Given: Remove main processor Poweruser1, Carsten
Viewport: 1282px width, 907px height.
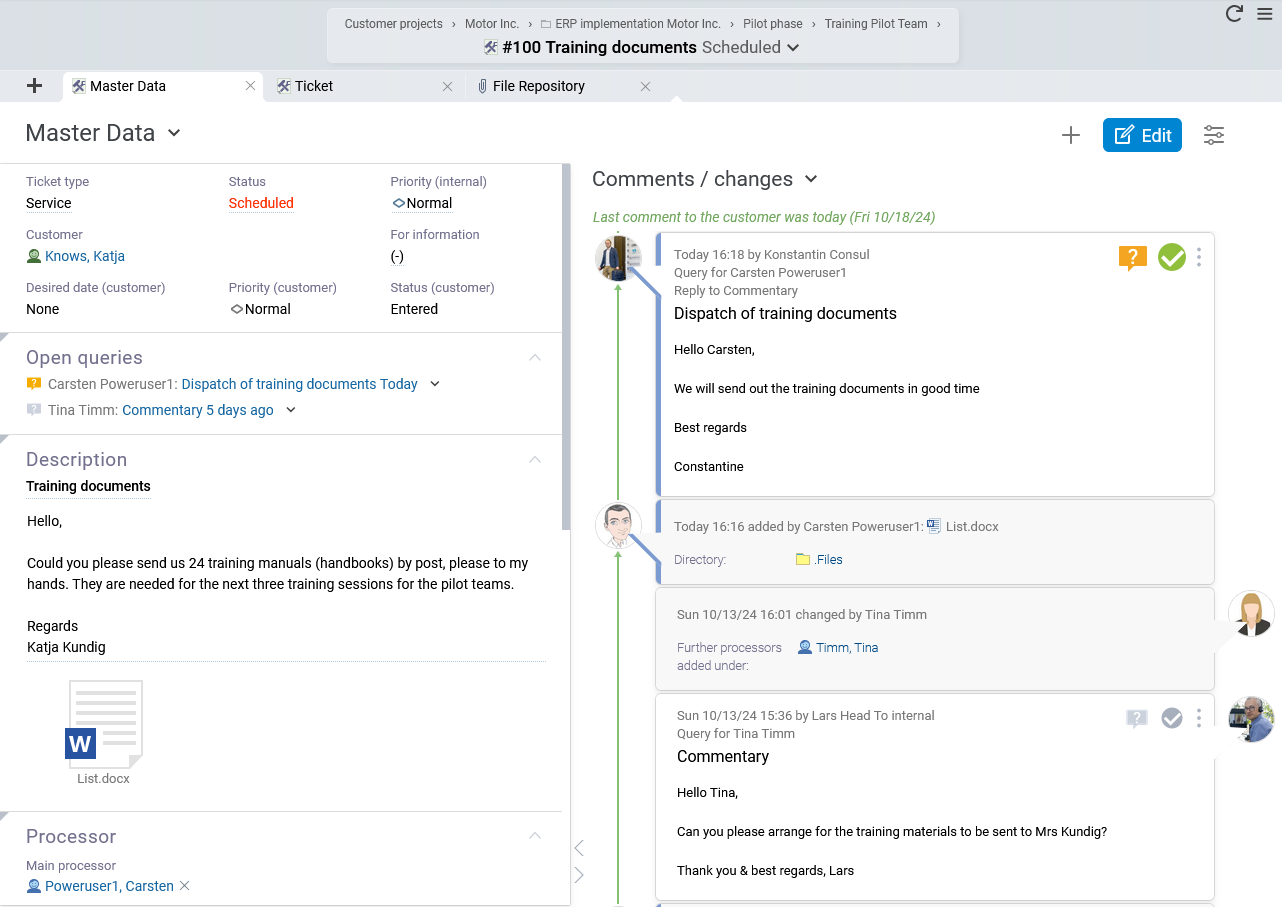Looking at the screenshot, I should tap(185, 886).
